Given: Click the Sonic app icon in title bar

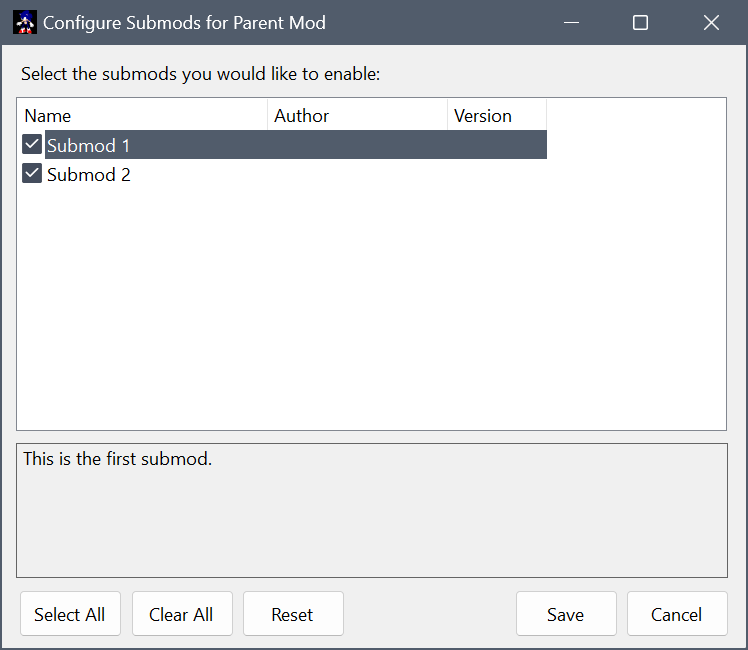Looking at the screenshot, I should pos(25,22).
